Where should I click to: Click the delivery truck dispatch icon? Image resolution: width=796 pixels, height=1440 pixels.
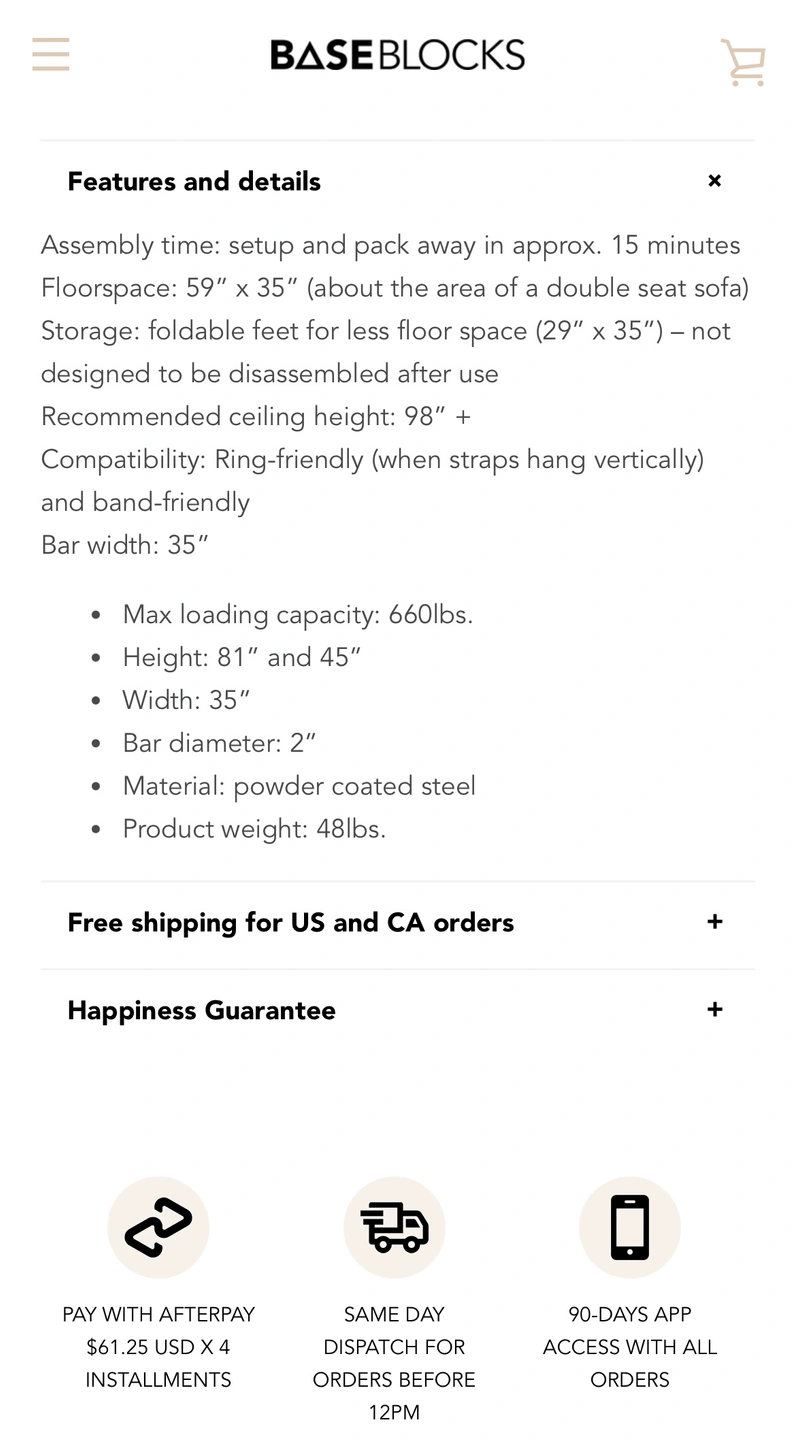tap(394, 1227)
